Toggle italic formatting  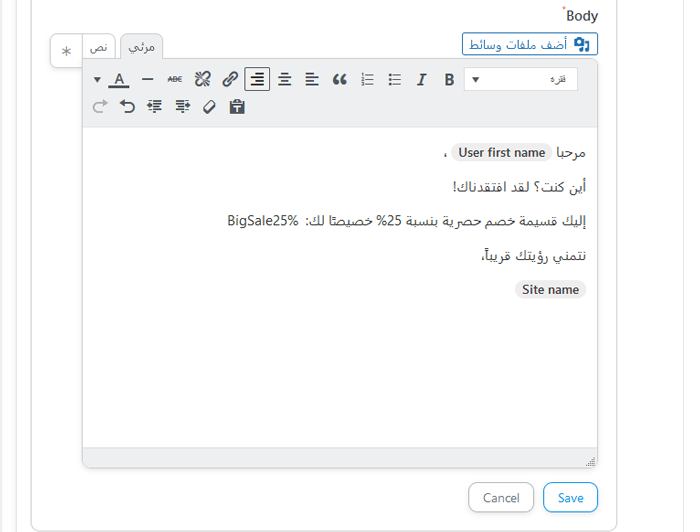(421, 79)
